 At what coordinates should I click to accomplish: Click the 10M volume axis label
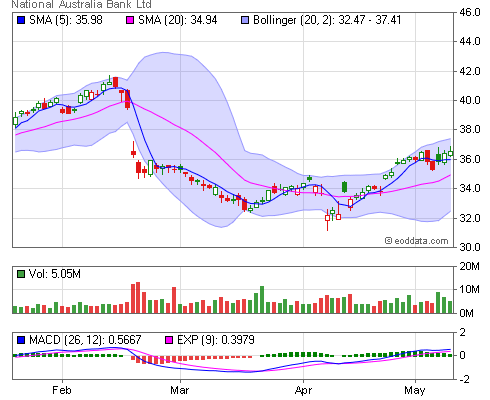469,289
